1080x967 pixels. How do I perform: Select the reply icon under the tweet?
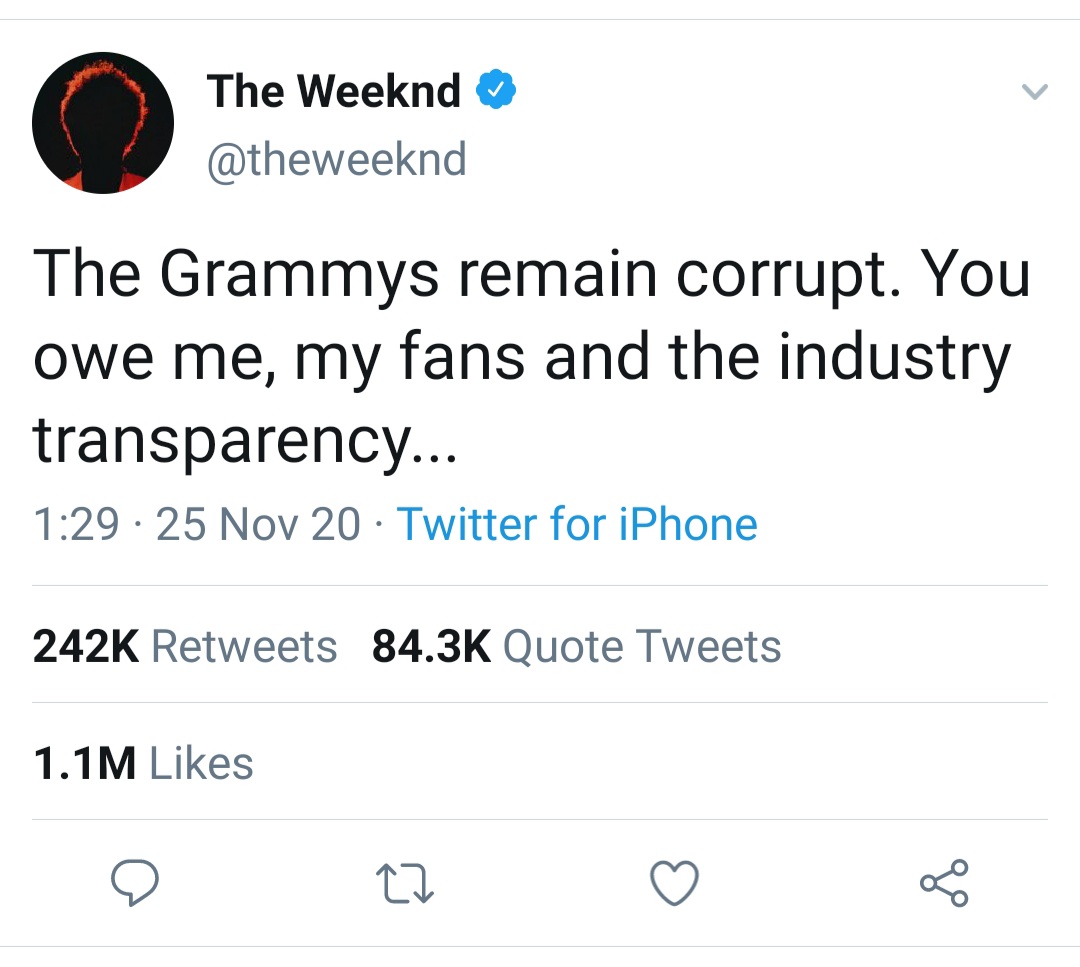coord(135,883)
